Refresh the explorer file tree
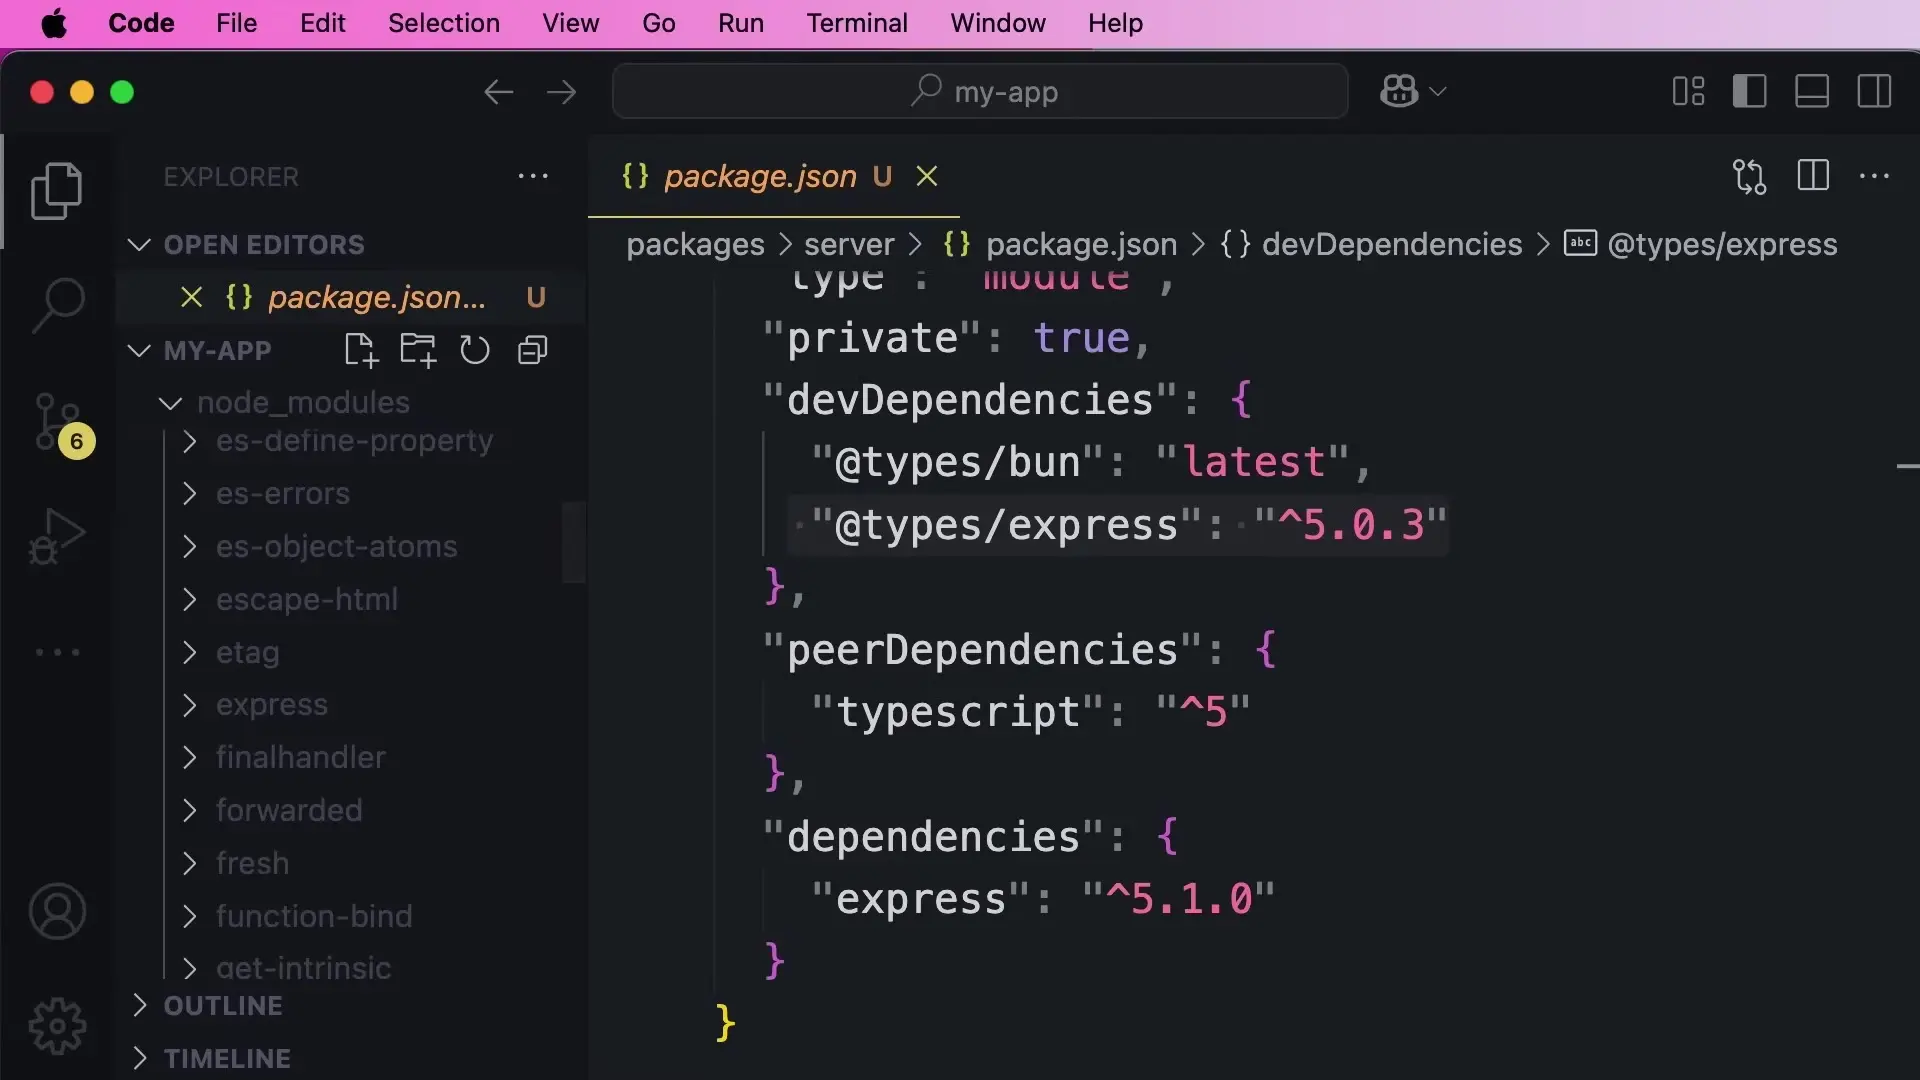Viewport: 1920px width, 1080px height. [475, 351]
